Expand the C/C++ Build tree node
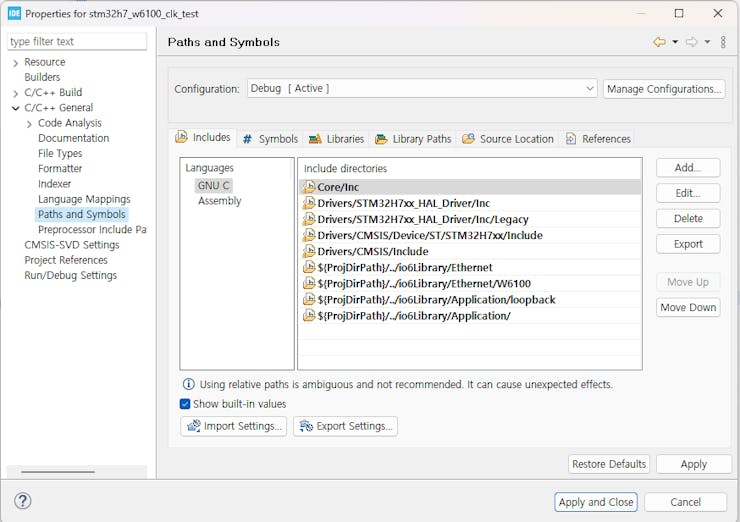The height and width of the screenshot is (522, 740). point(15,93)
